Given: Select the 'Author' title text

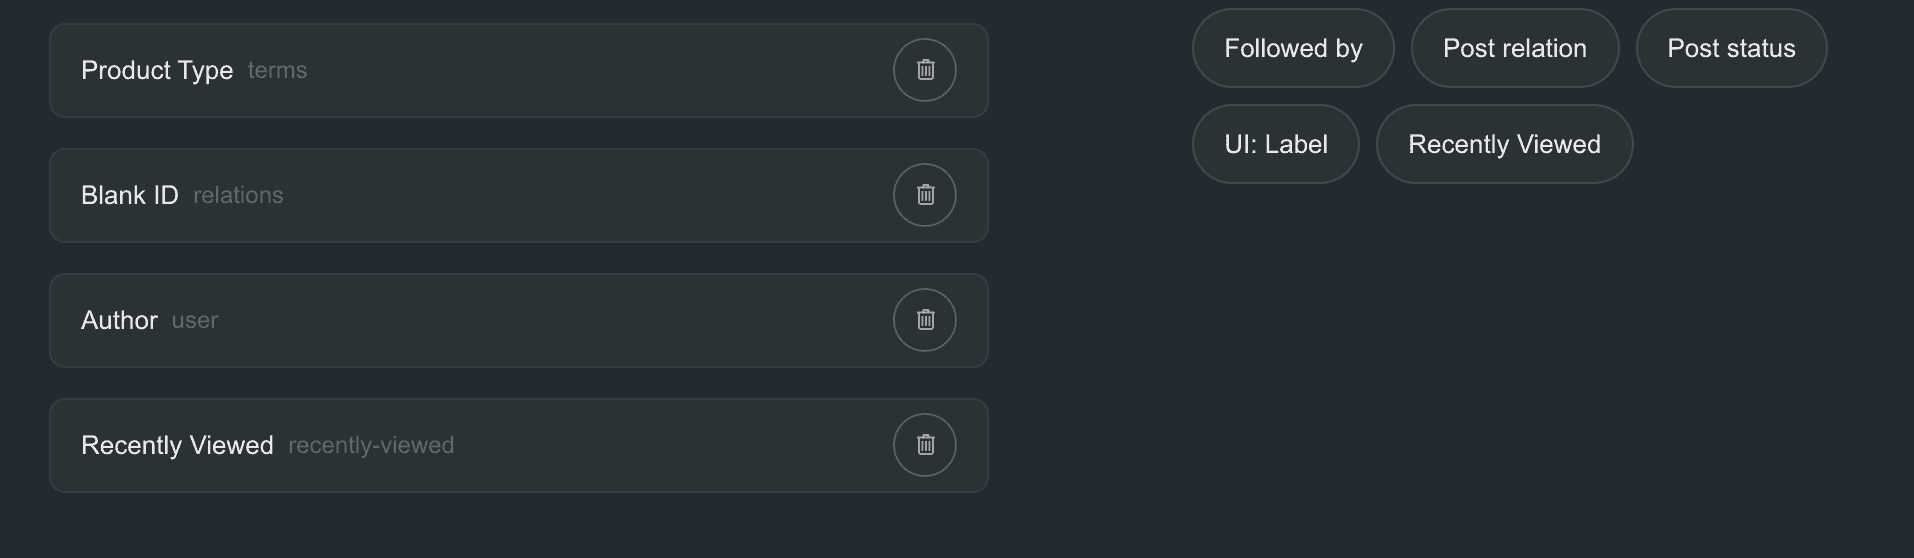Looking at the screenshot, I should coord(119,320).
